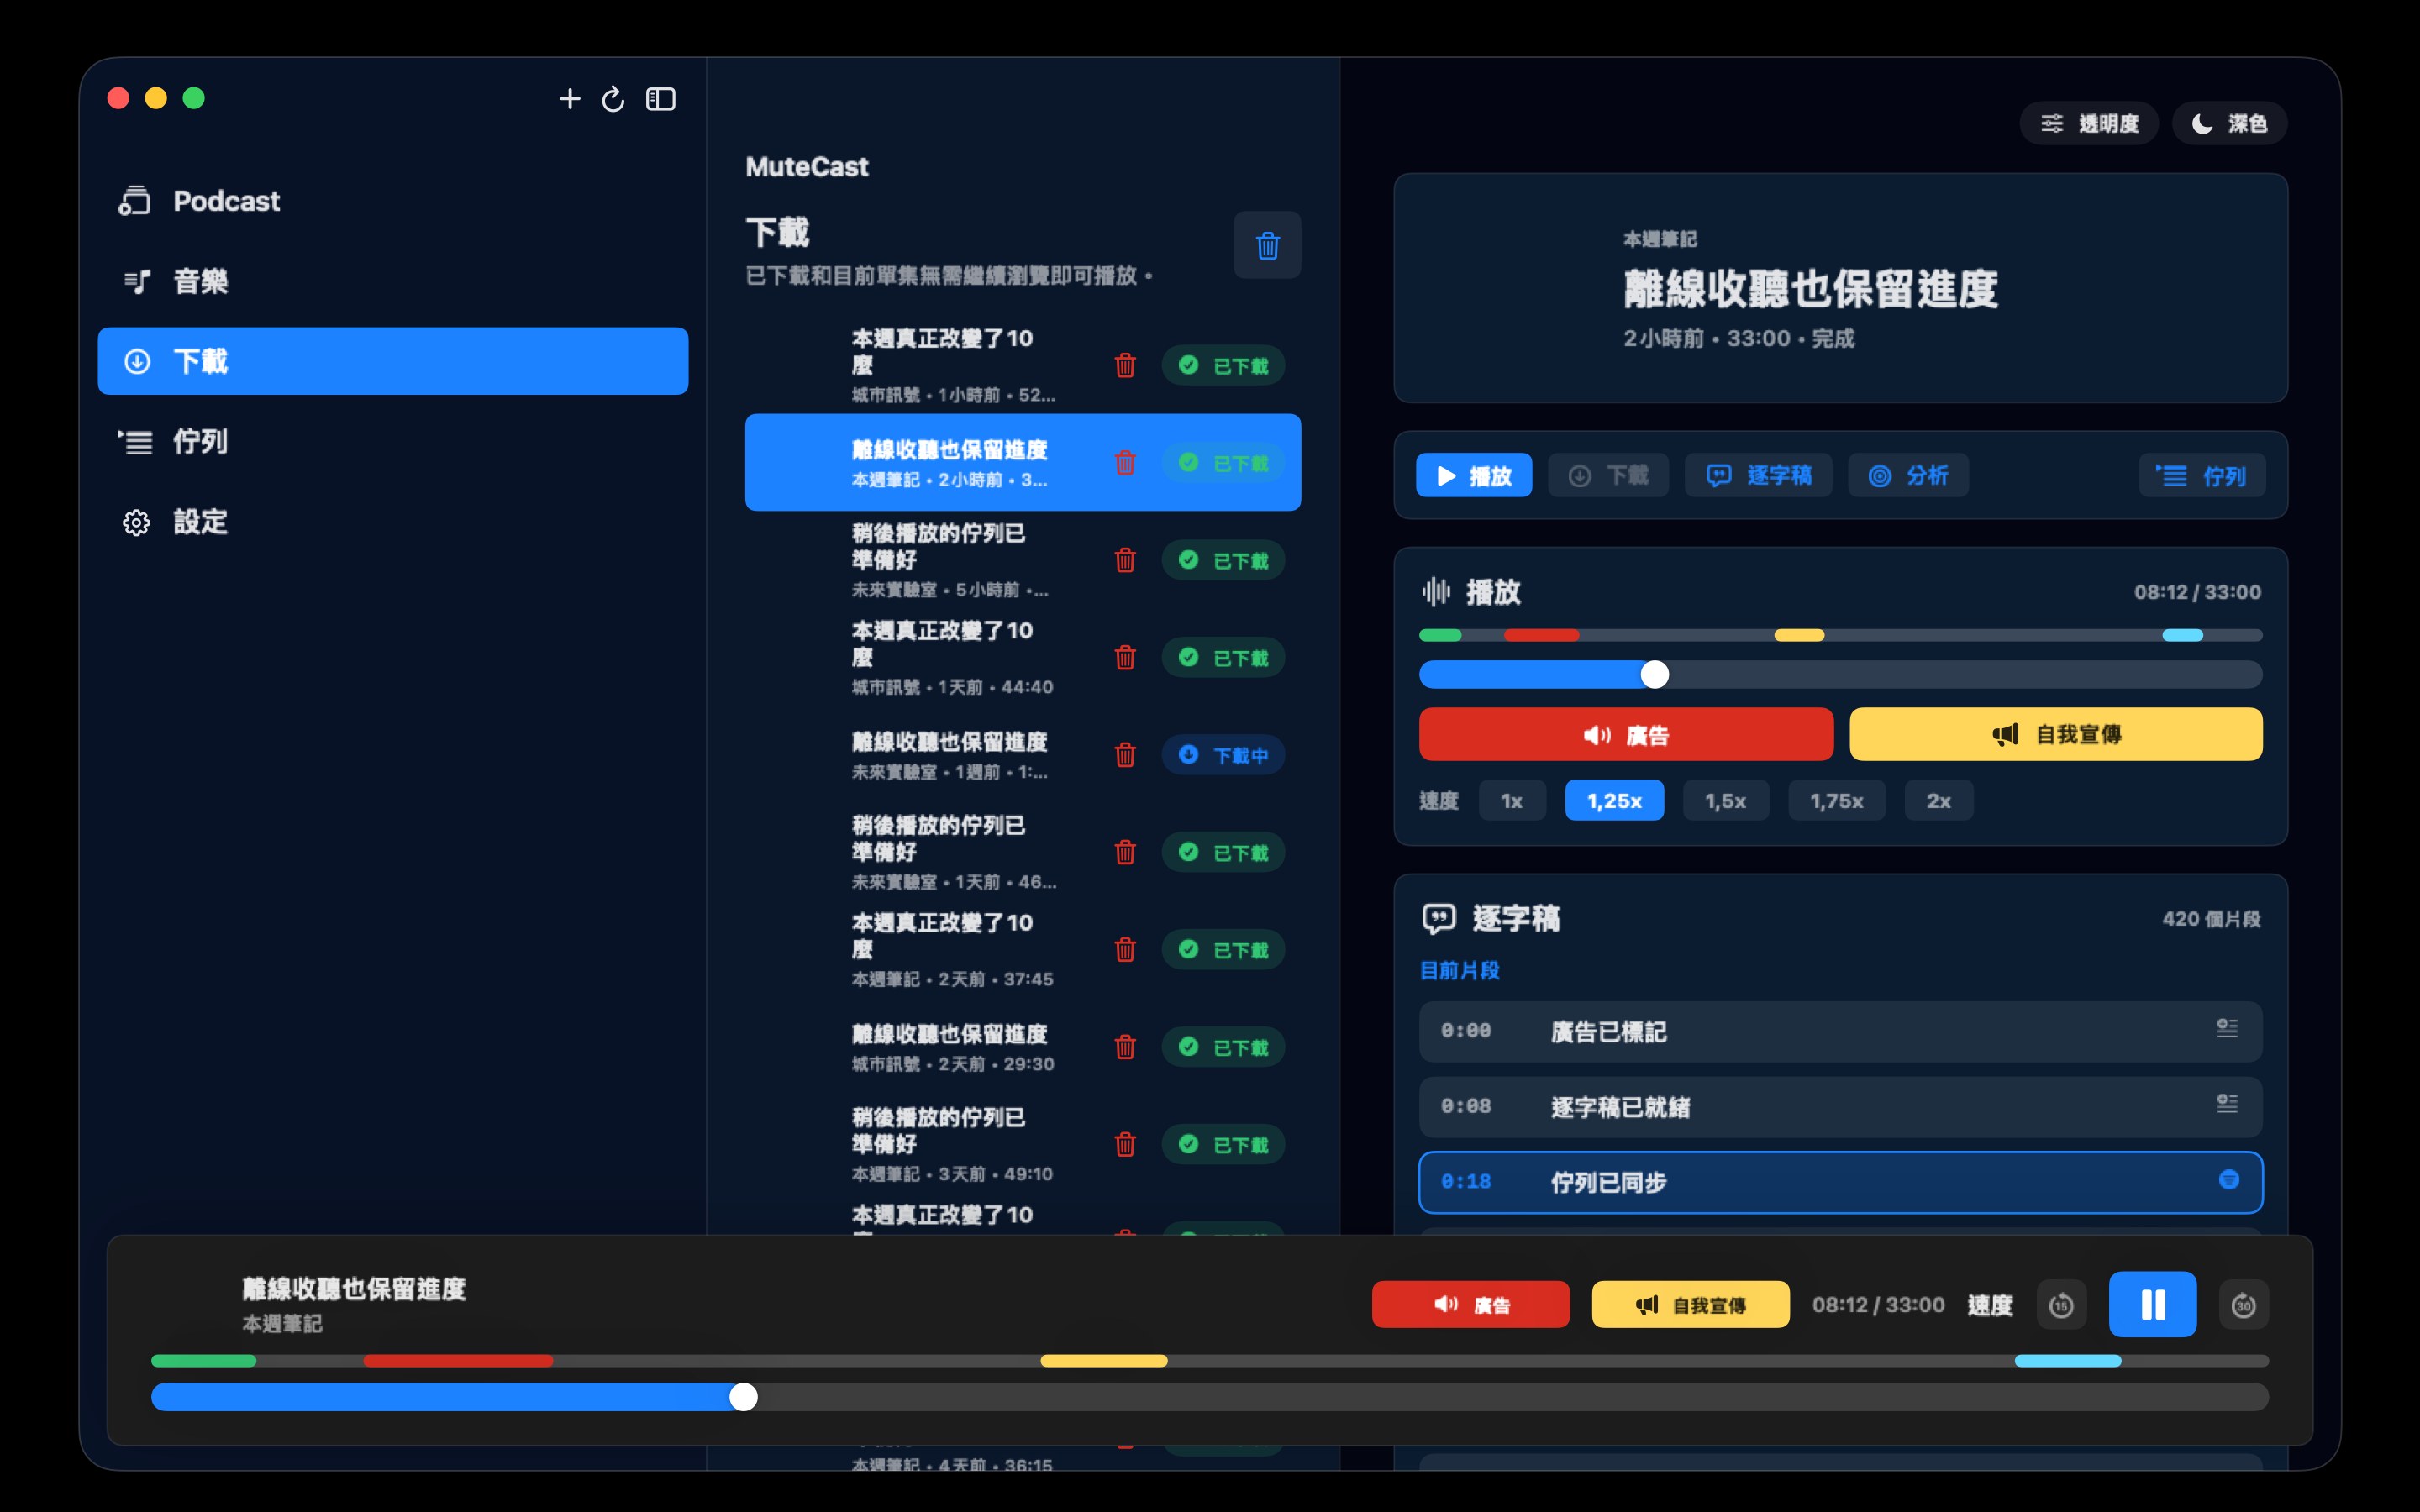
Task: Select 1x playback speed
Action: 1512,801
